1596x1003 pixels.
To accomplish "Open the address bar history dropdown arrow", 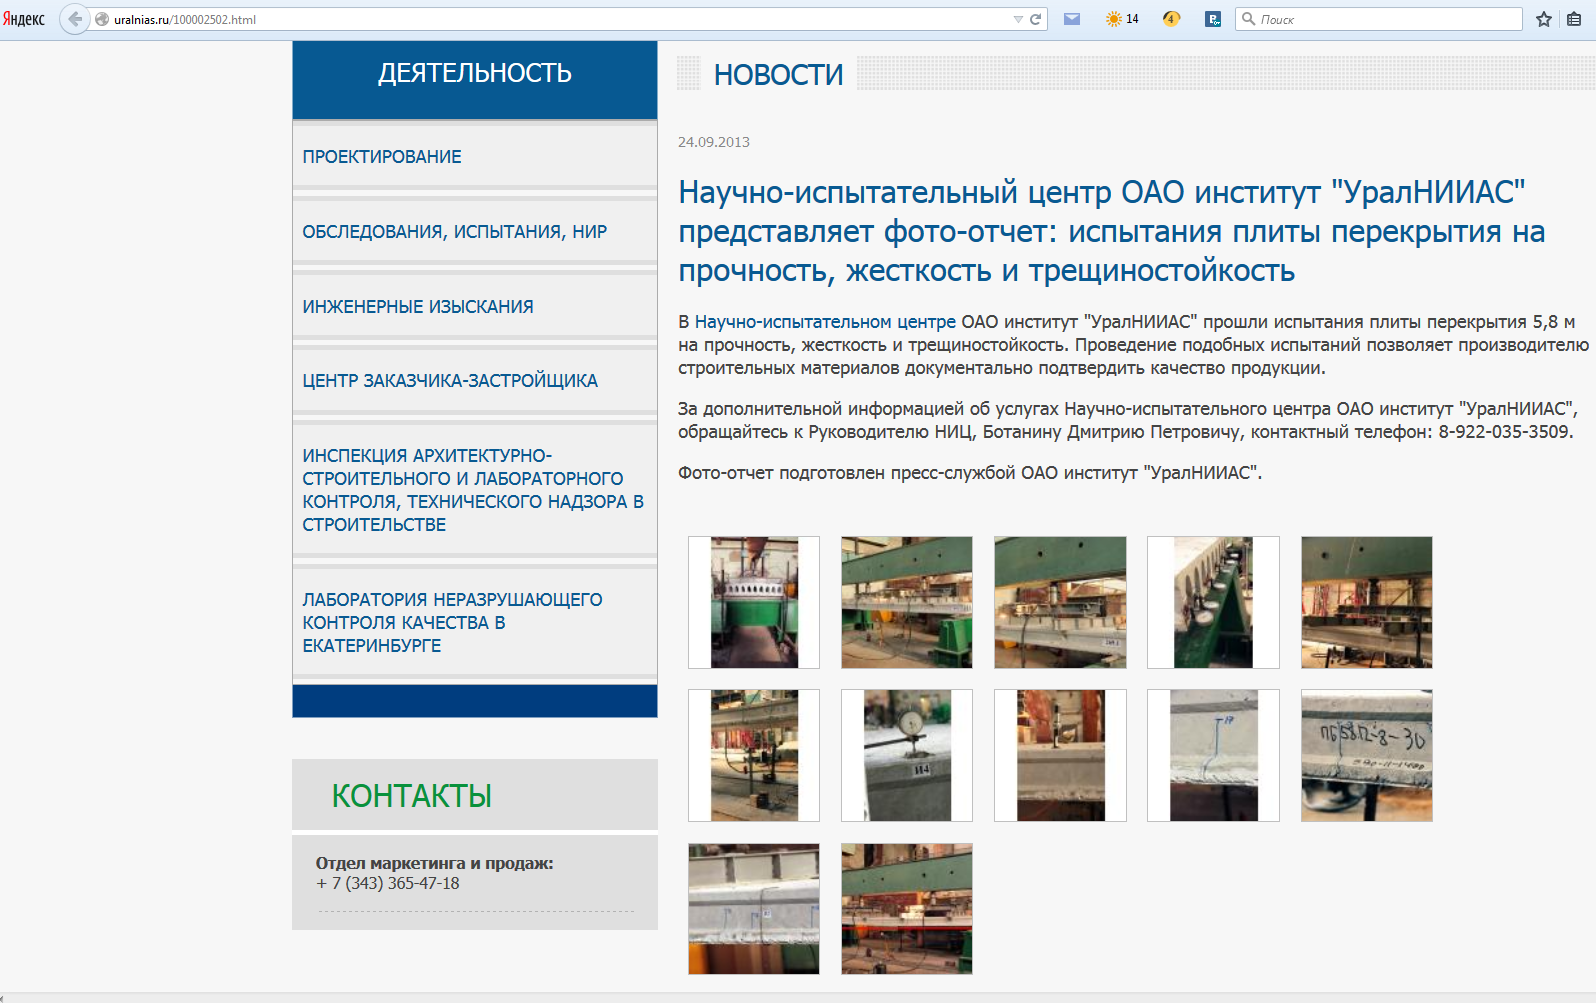I will click(x=1018, y=19).
